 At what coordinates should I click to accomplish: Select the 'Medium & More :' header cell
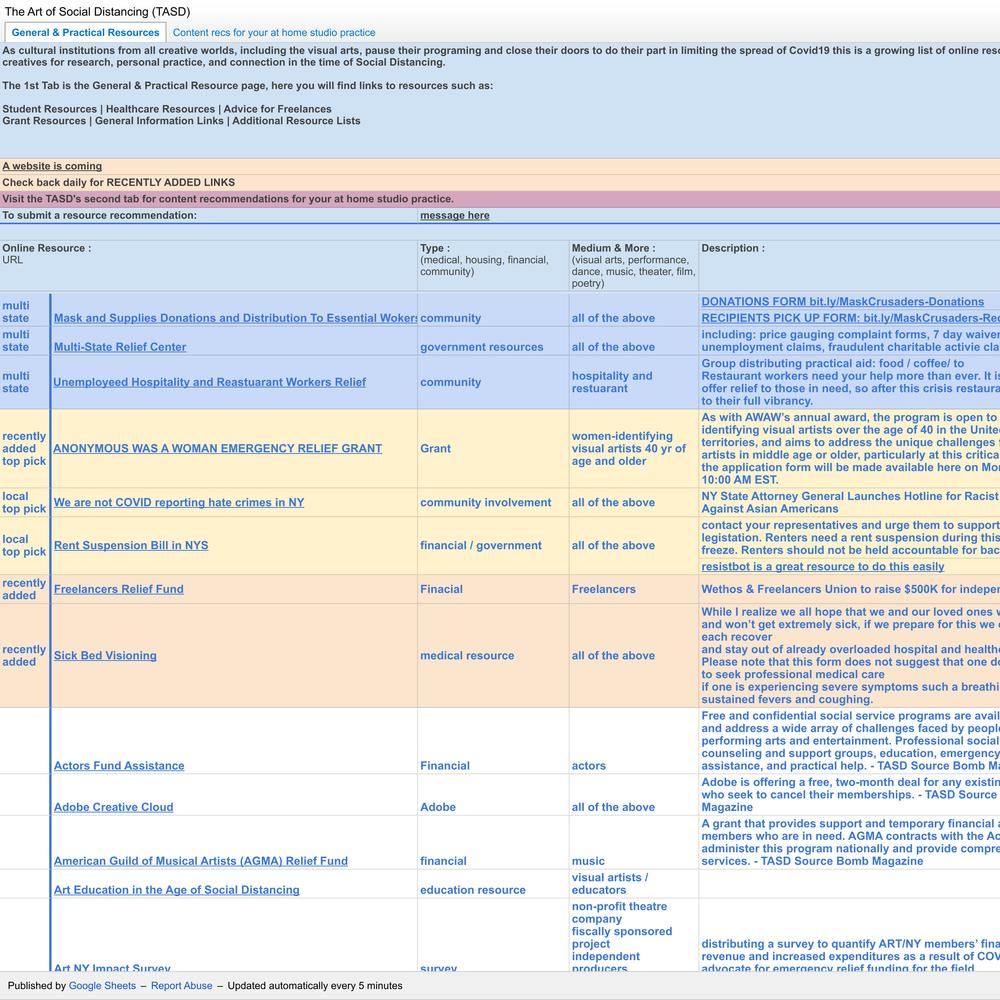[x=633, y=266]
